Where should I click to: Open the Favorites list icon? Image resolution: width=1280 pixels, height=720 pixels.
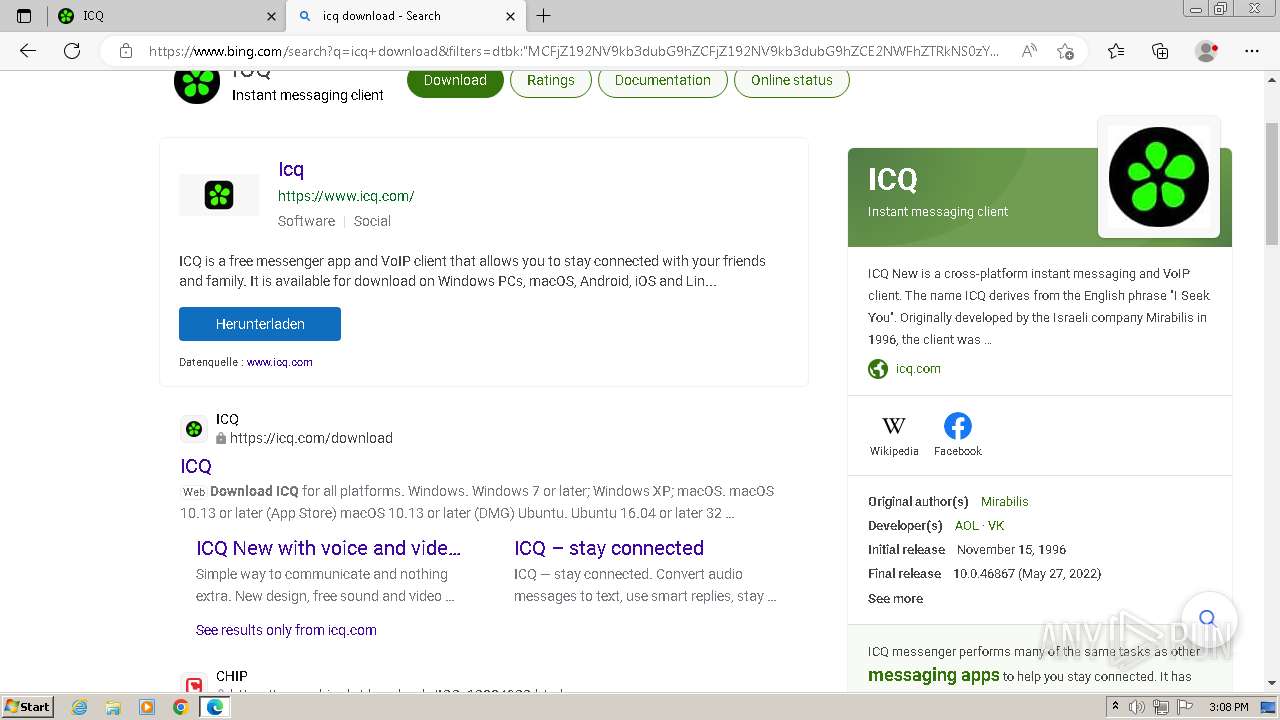(1116, 51)
